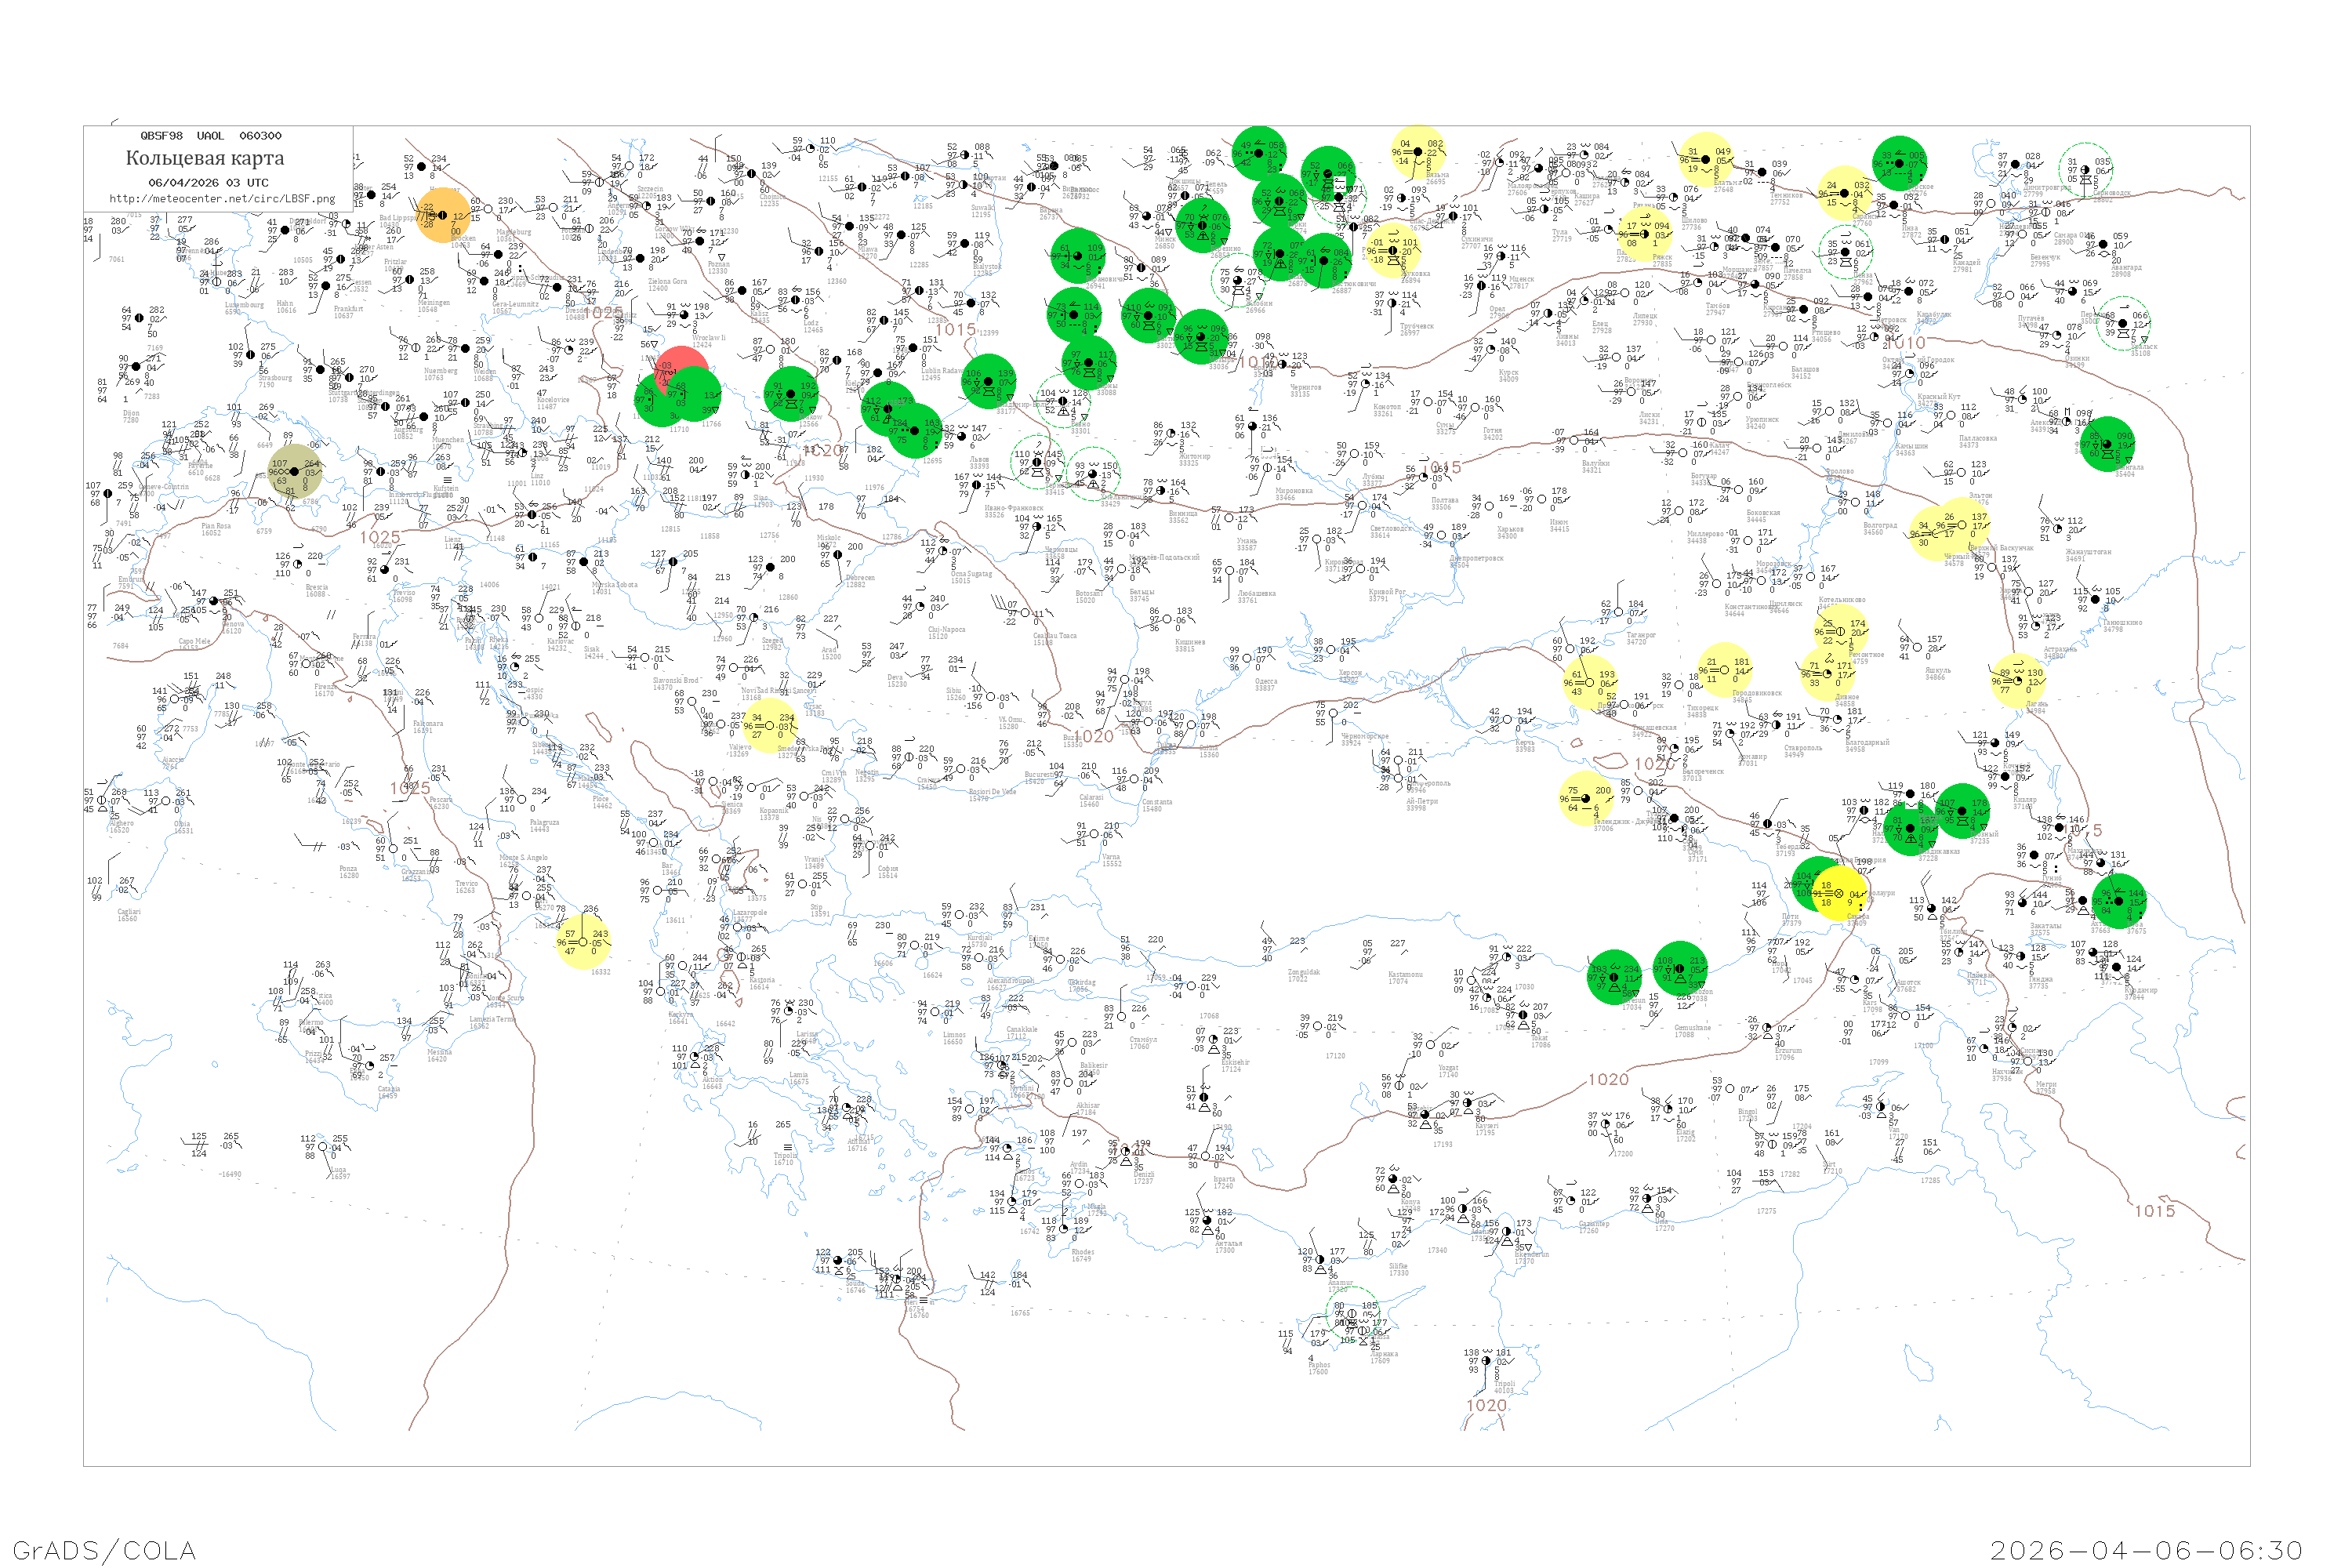The image size is (2352, 1568).
Task: Click pale yellow marker in southern Italy
Action: coord(583,941)
